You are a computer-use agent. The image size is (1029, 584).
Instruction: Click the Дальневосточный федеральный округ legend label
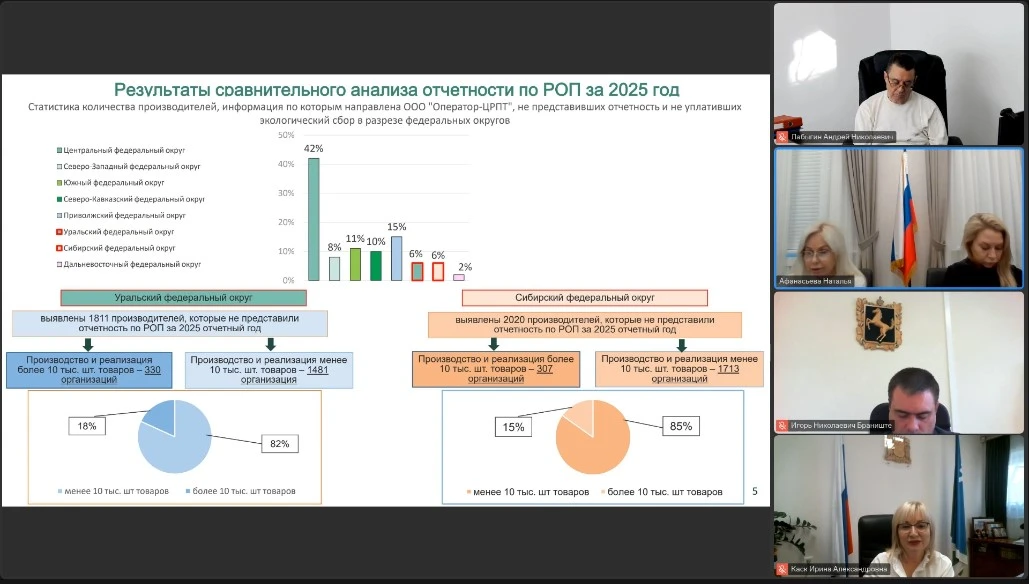coord(133,264)
